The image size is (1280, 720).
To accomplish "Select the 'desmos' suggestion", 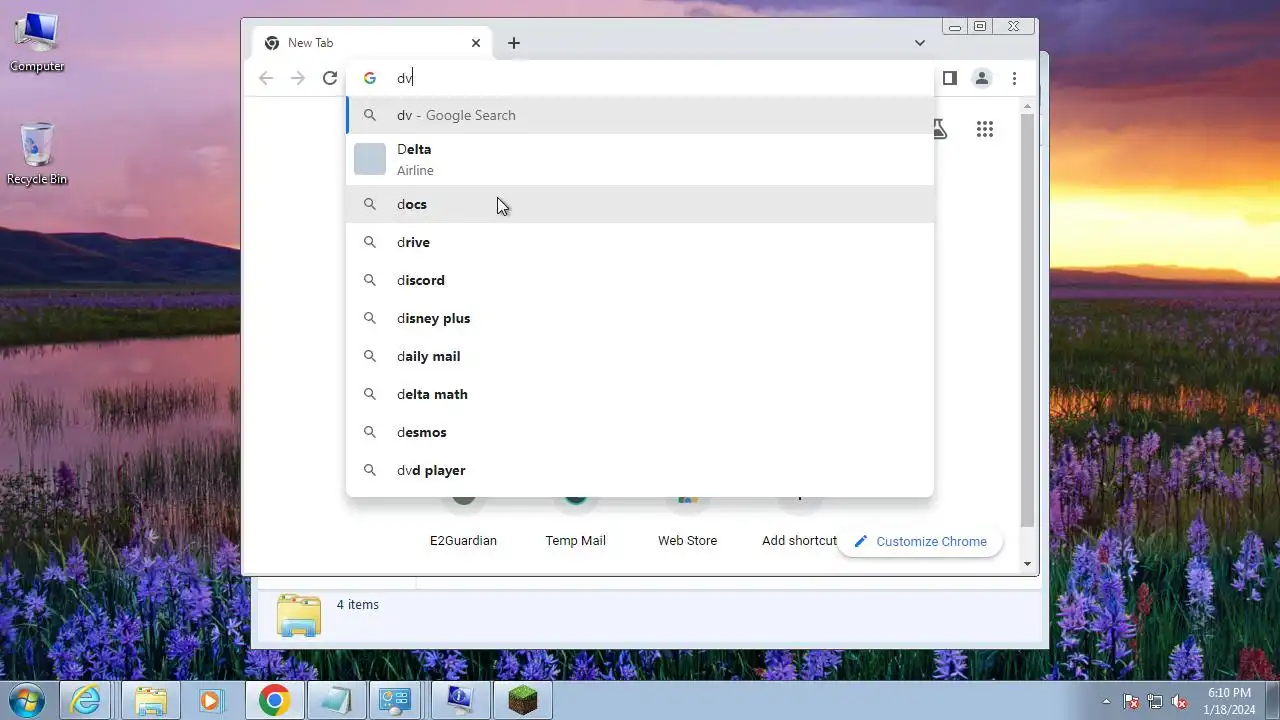I will point(640,432).
